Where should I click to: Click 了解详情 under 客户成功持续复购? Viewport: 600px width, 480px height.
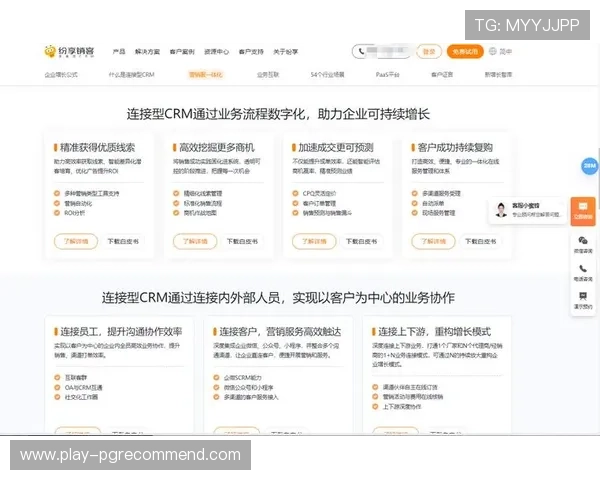434,242
